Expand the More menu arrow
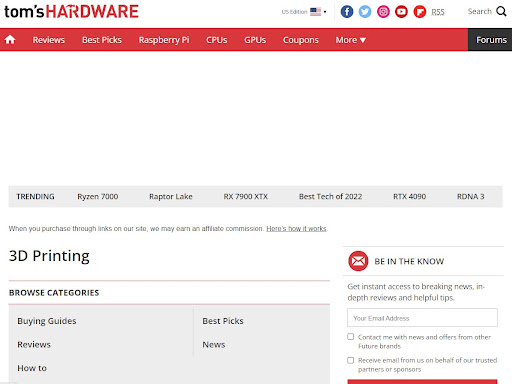 click(363, 40)
